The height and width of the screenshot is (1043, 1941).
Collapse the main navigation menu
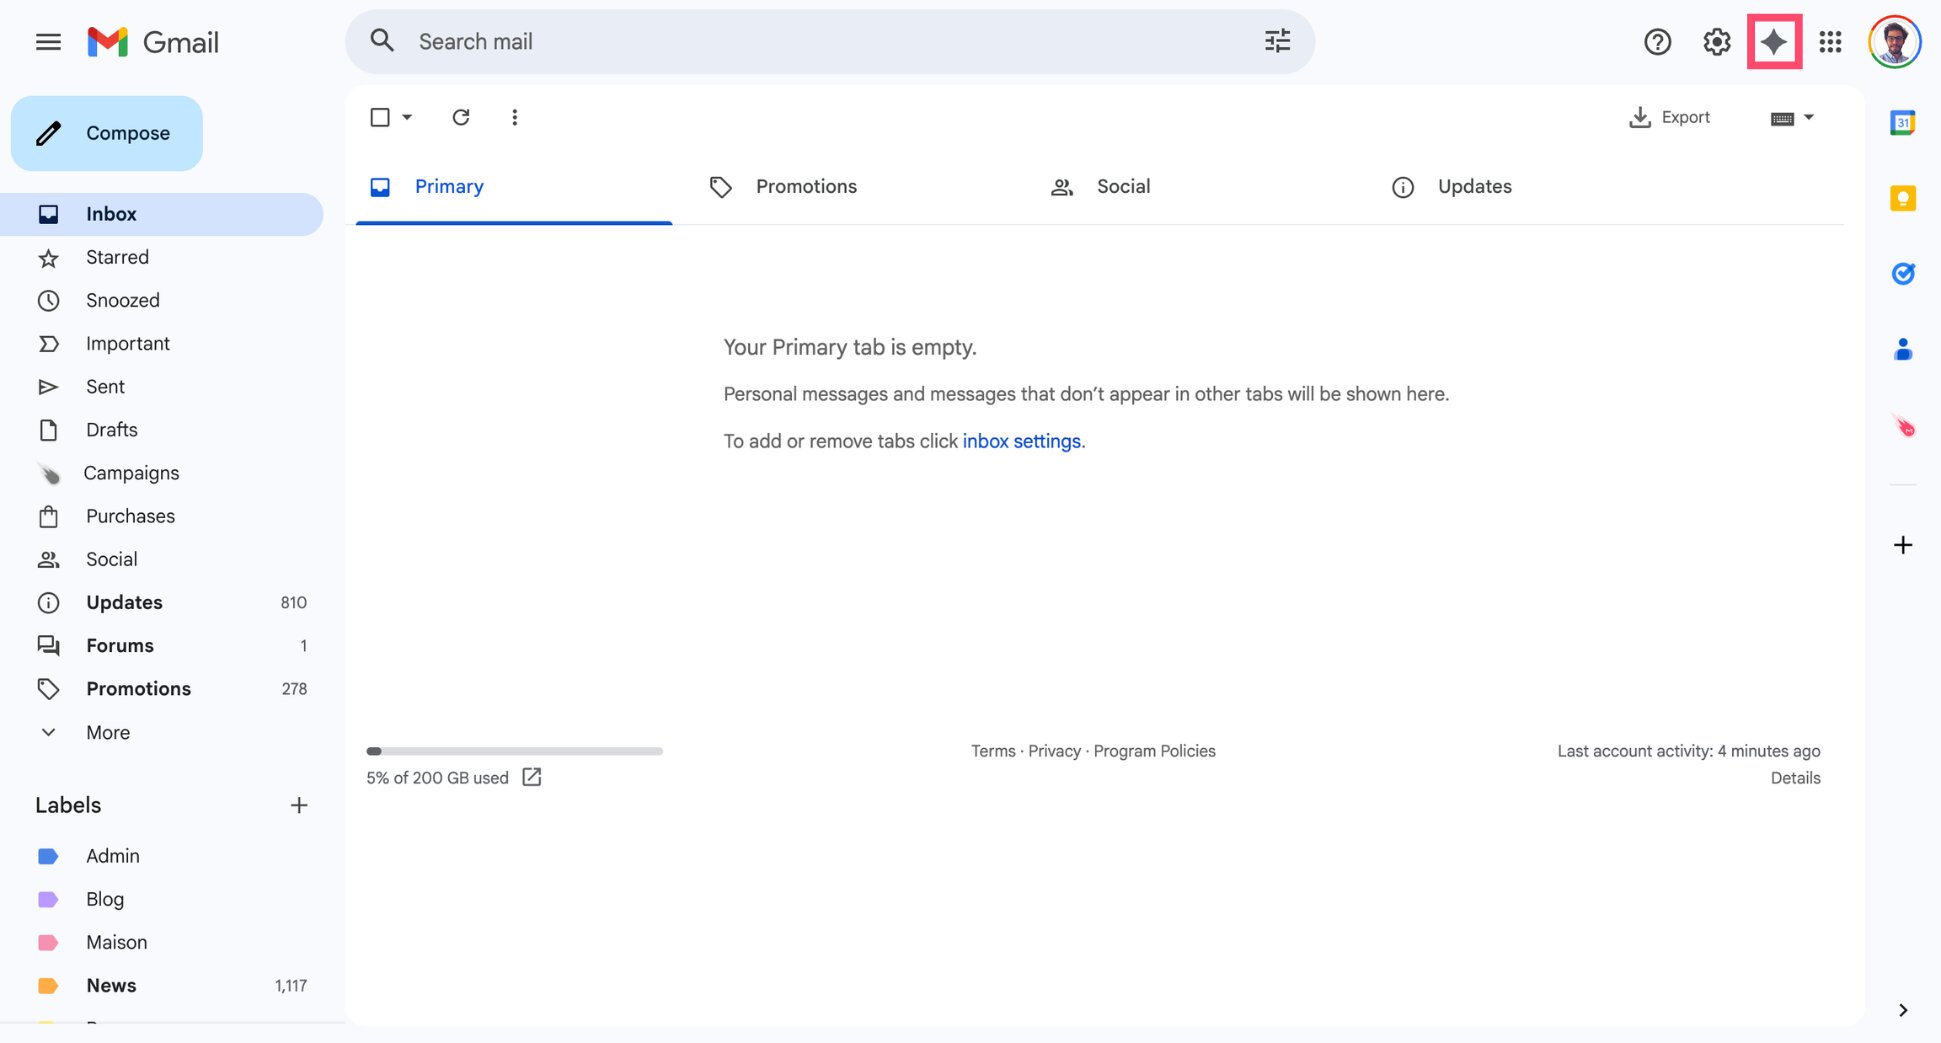(x=48, y=41)
